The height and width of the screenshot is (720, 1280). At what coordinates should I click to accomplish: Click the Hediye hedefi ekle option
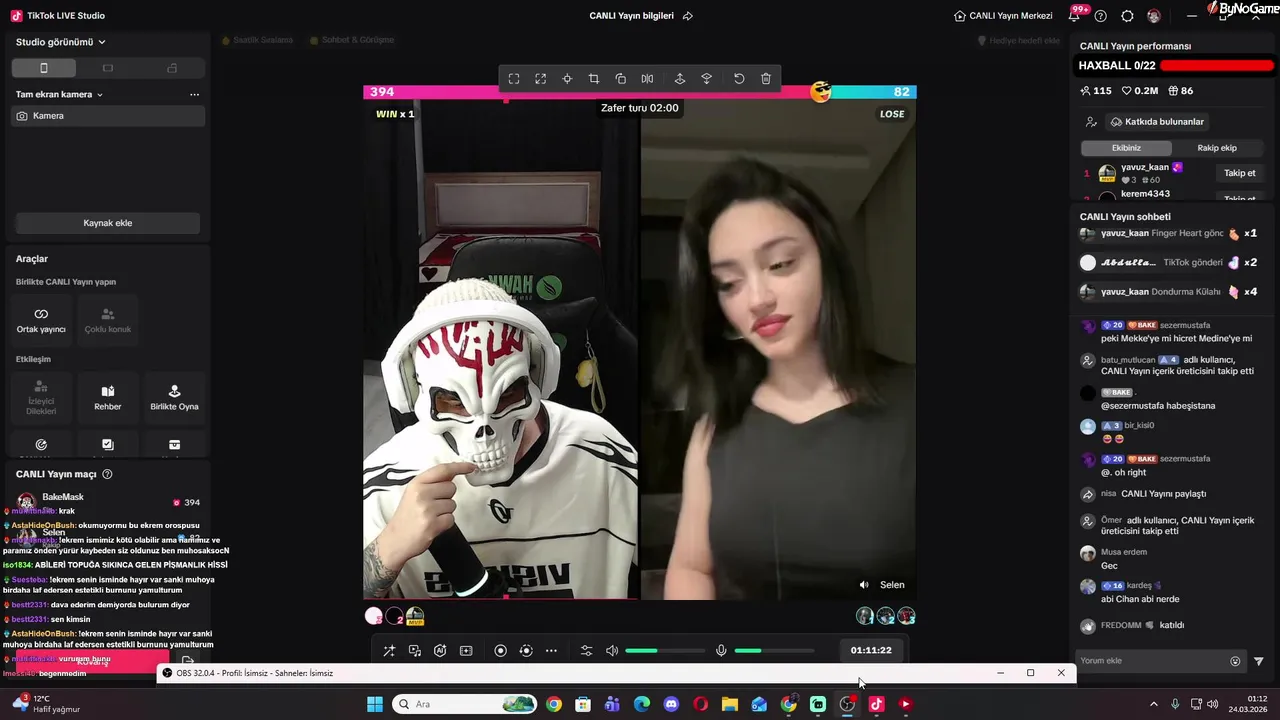pyautogui.click(x=1019, y=41)
